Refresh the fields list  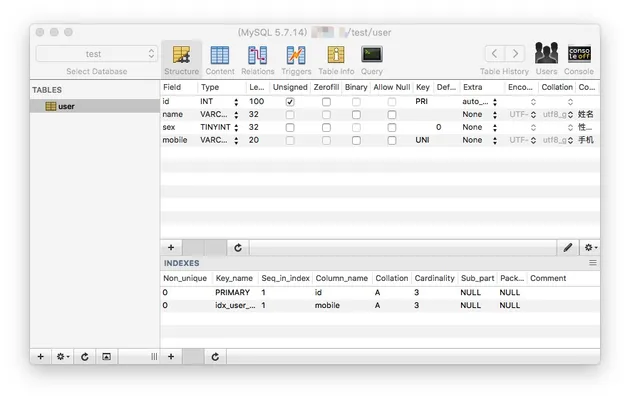(x=238, y=247)
